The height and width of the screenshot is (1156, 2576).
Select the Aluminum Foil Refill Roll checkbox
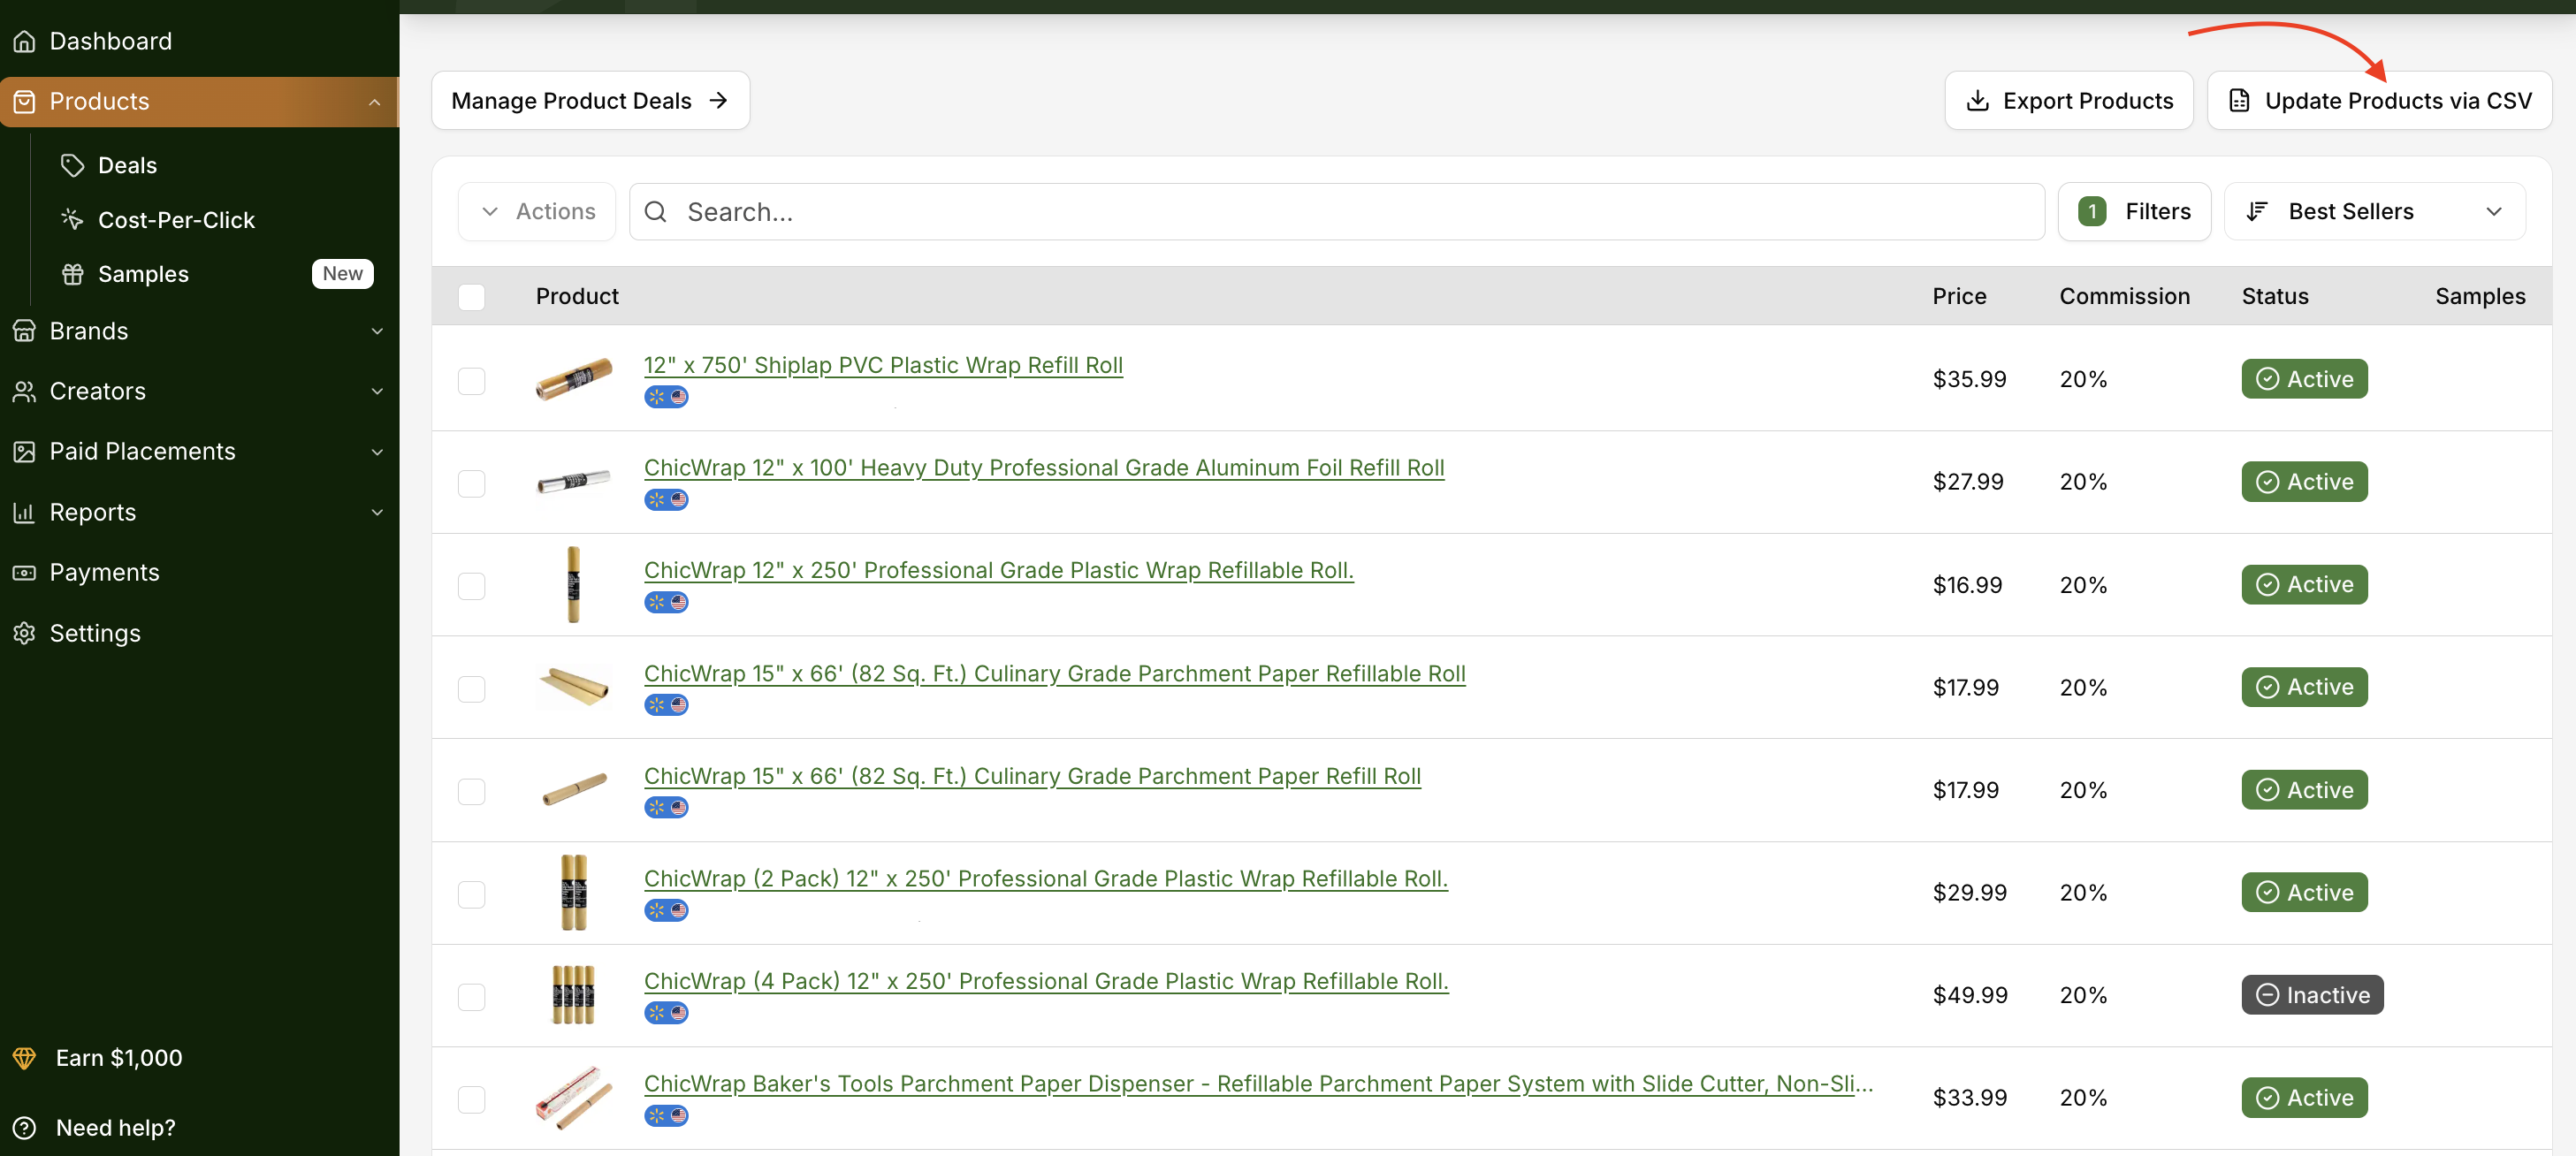tap(471, 484)
